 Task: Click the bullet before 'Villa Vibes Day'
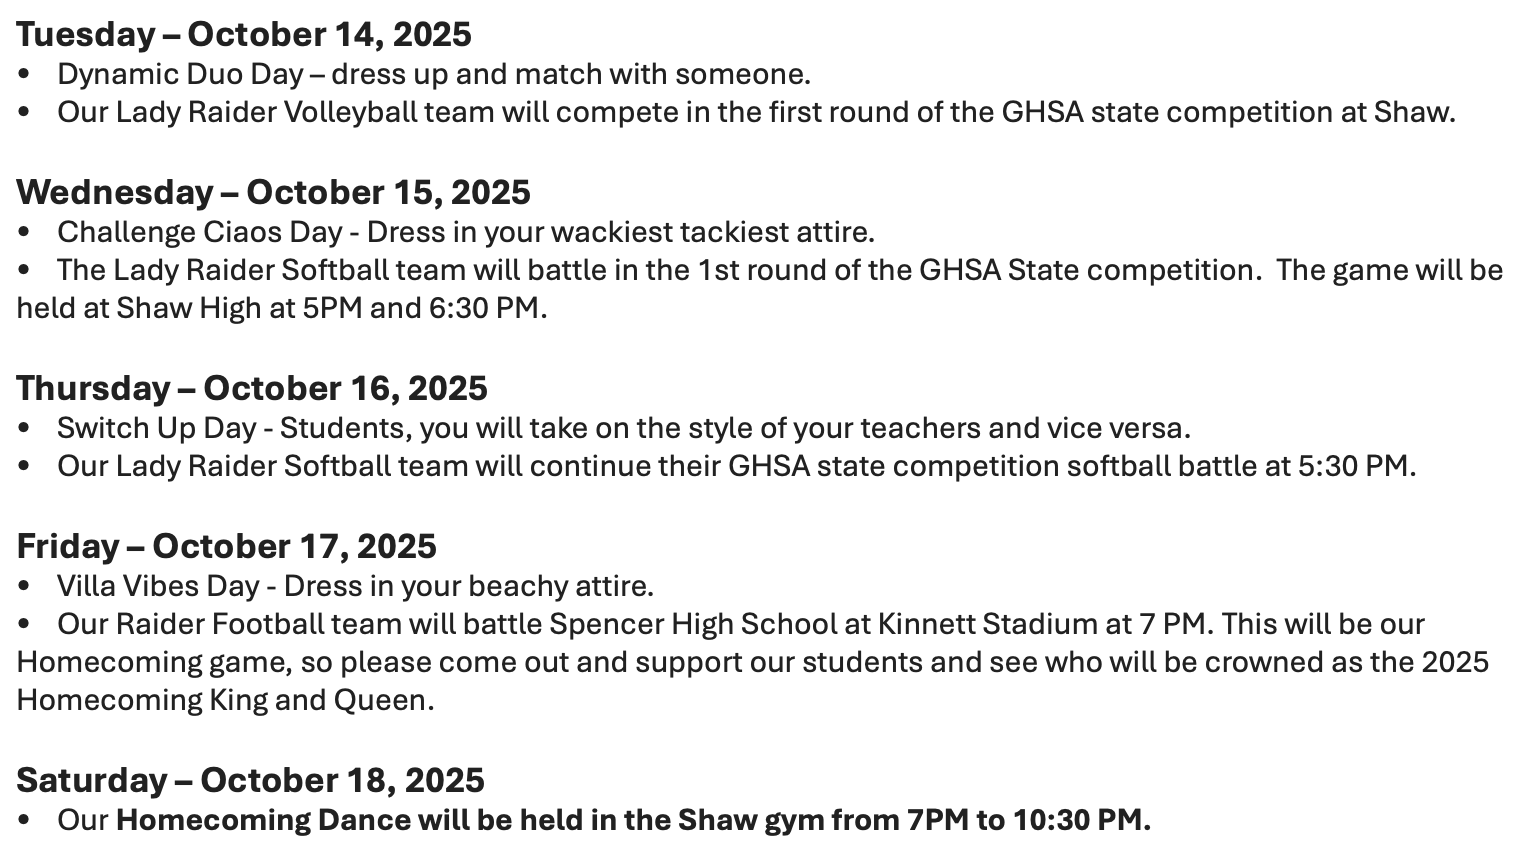[24, 586]
